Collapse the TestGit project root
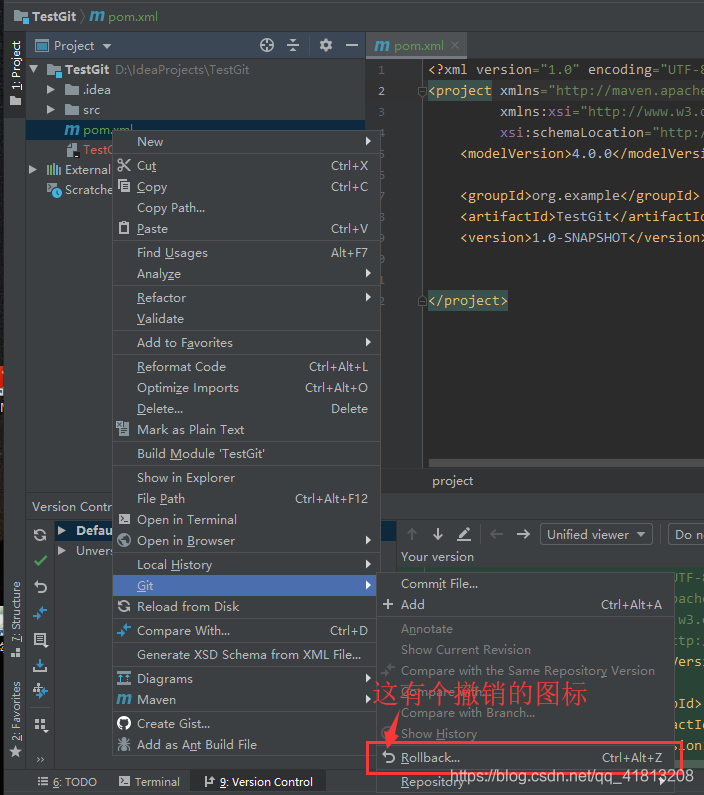Image resolution: width=704 pixels, height=795 pixels. click(x=34, y=69)
